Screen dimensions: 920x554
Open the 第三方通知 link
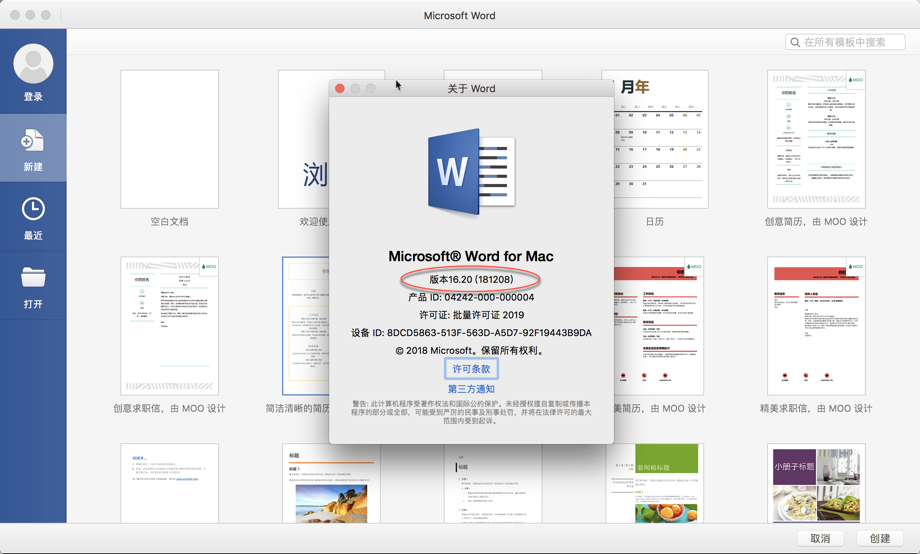(x=471, y=389)
